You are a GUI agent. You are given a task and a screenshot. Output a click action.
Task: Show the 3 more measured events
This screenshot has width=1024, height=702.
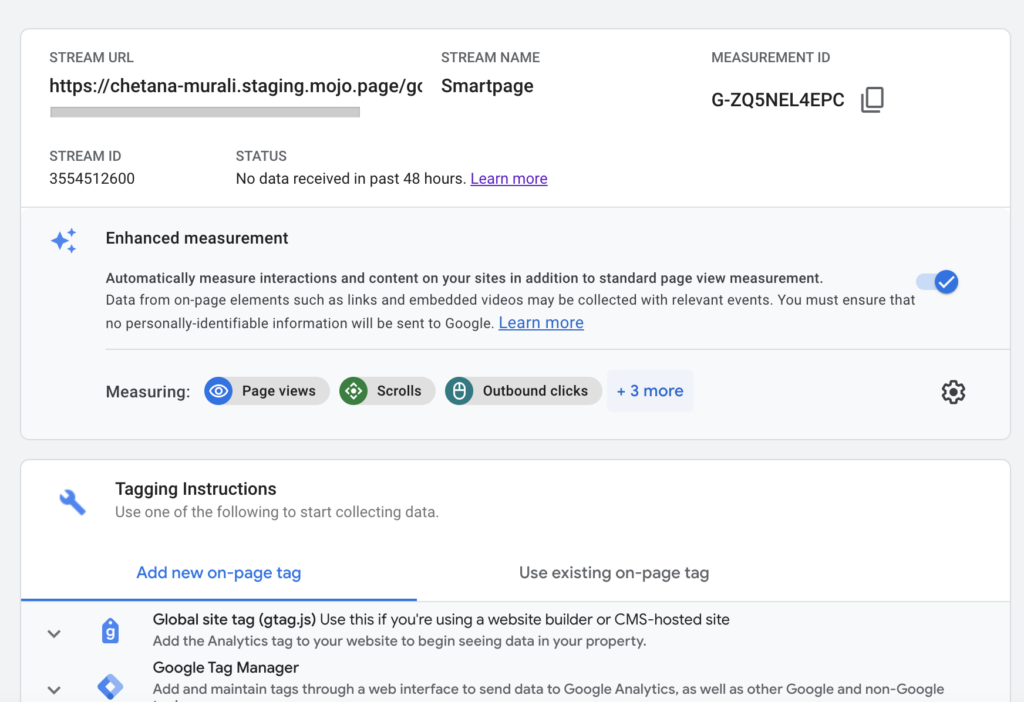tap(649, 391)
